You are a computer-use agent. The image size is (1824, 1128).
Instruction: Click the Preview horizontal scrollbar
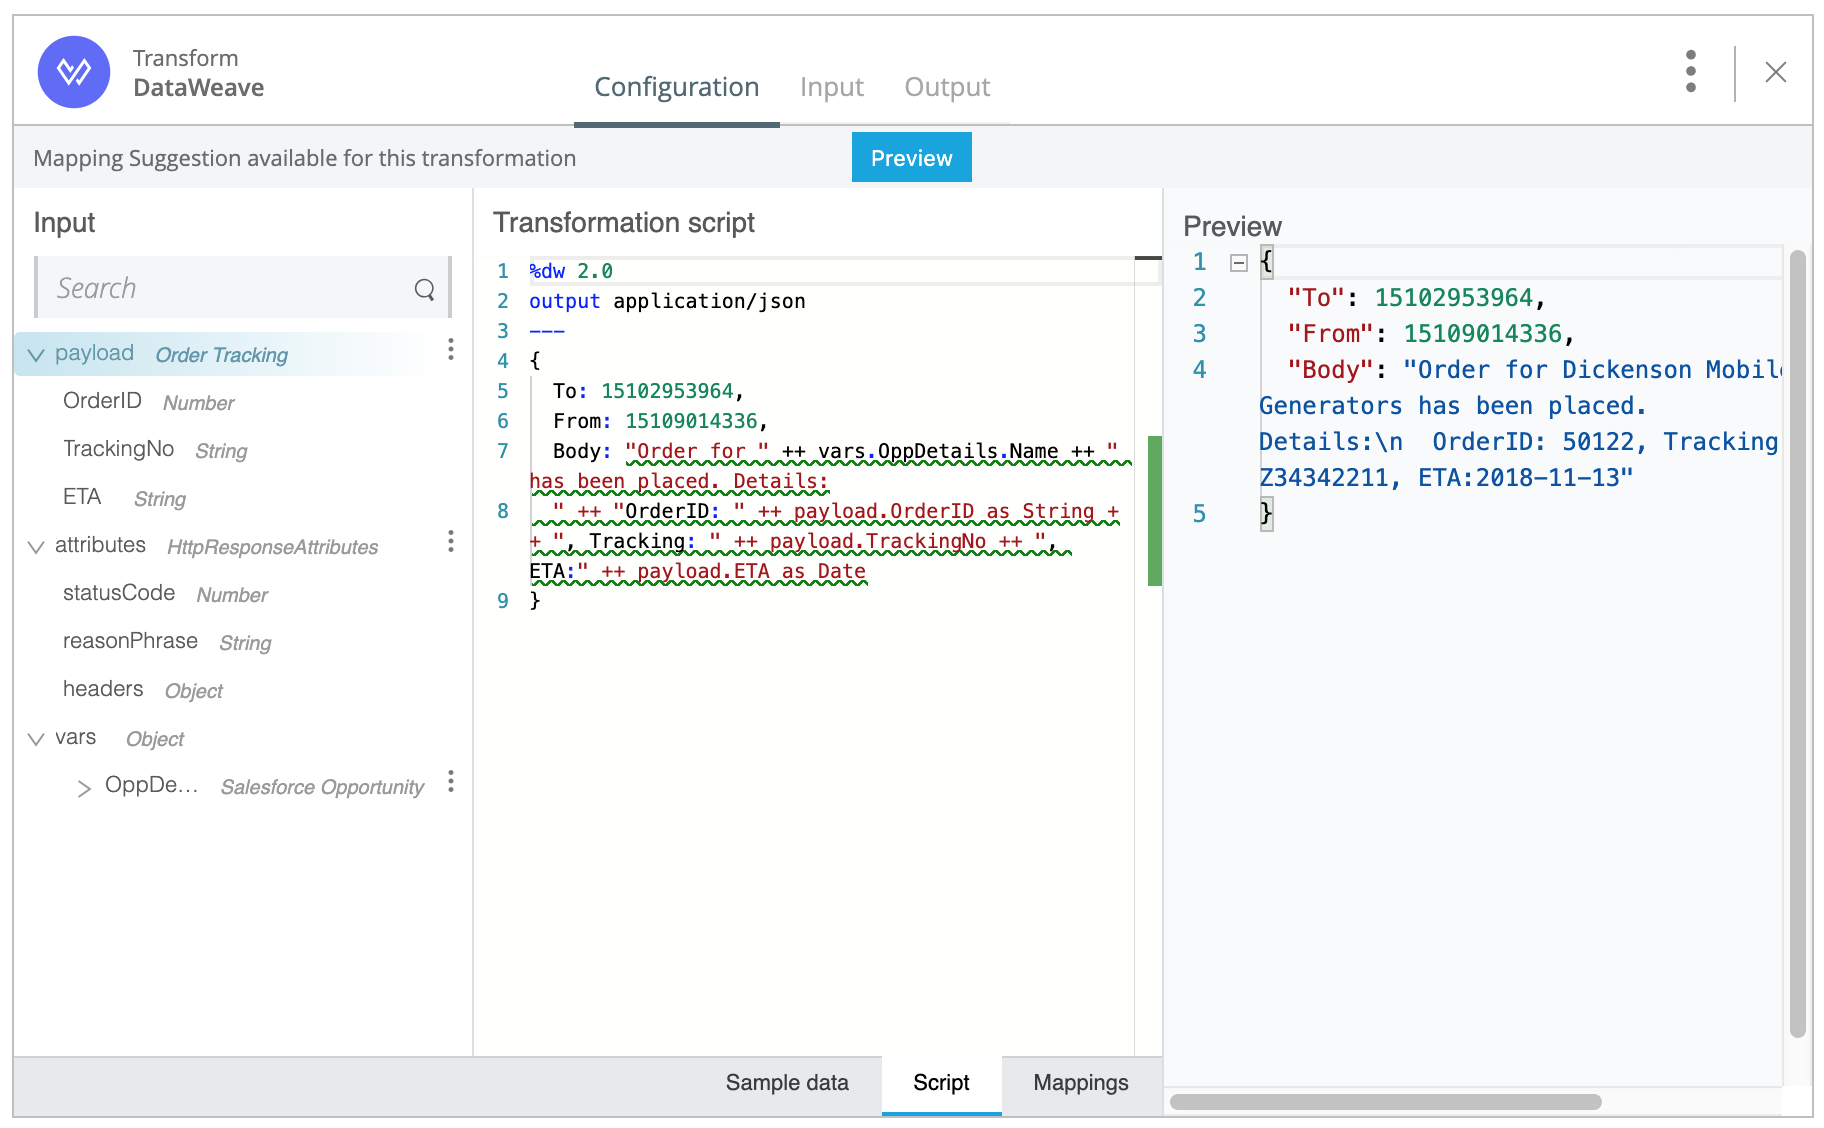click(1385, 1102)
